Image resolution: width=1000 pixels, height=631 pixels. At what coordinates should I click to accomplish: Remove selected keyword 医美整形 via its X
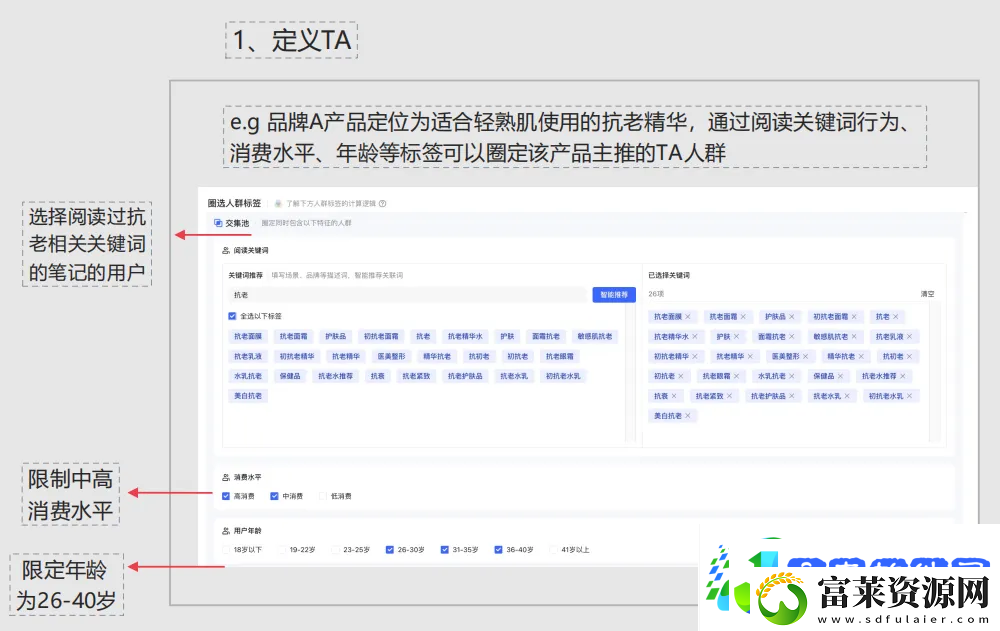(805, 356)
